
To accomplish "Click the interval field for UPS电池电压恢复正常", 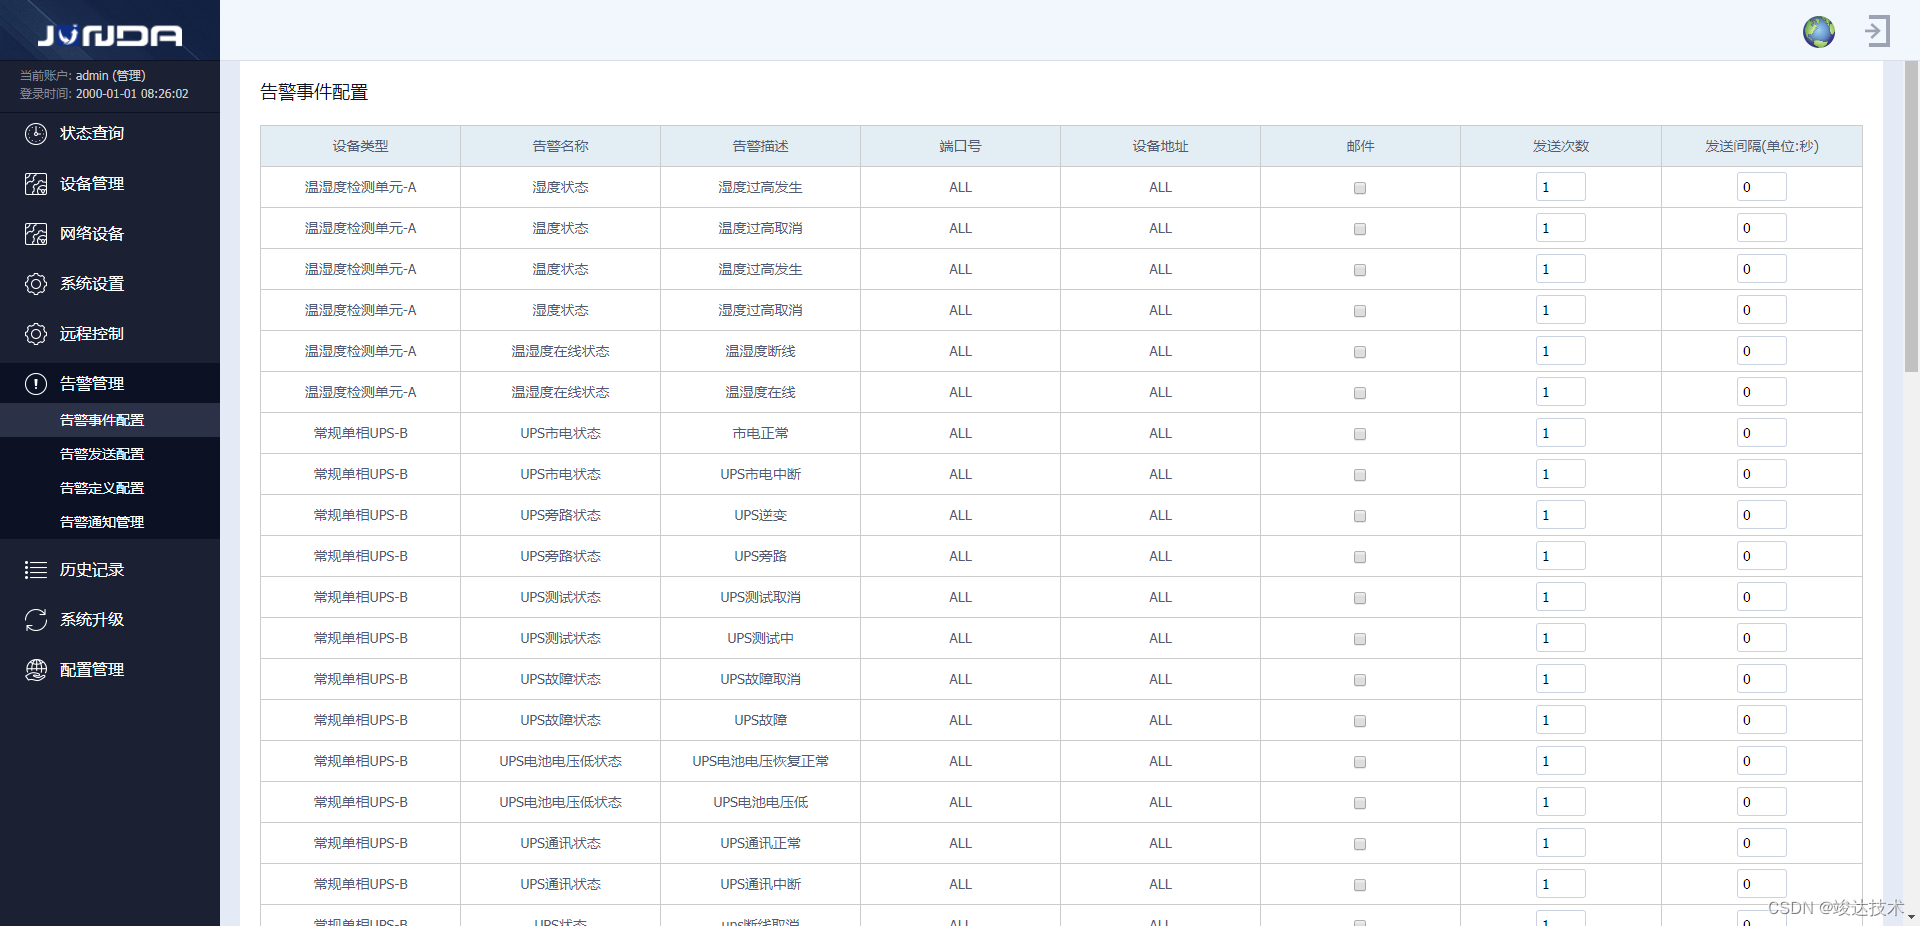I will (x=1762, y=761).
